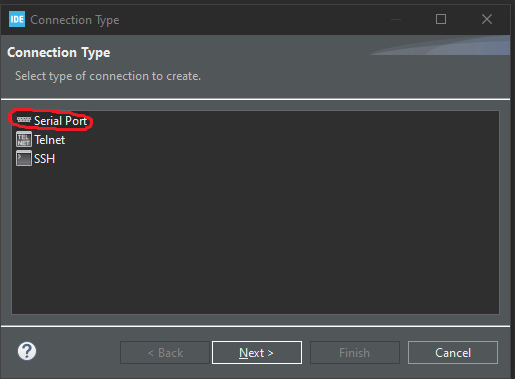Image resolution: width=515 pixels, height=379 pixels.
Task: Click the disabled Back button
Action: [165, 352]
